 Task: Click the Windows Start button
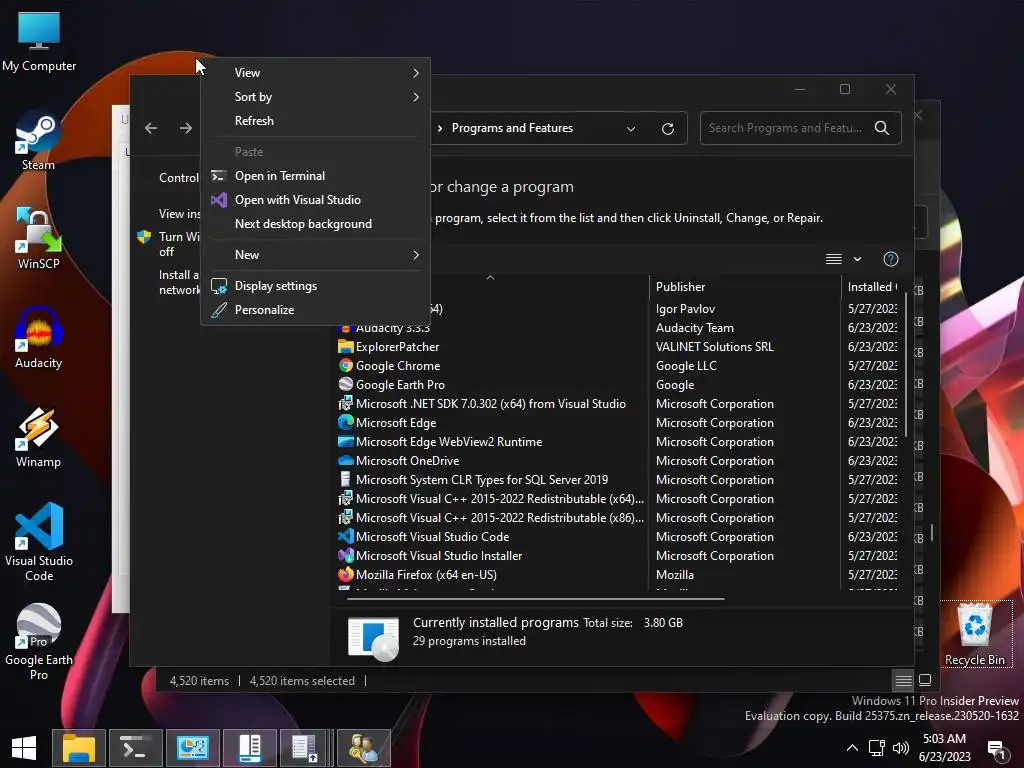(x=24, y=748)
